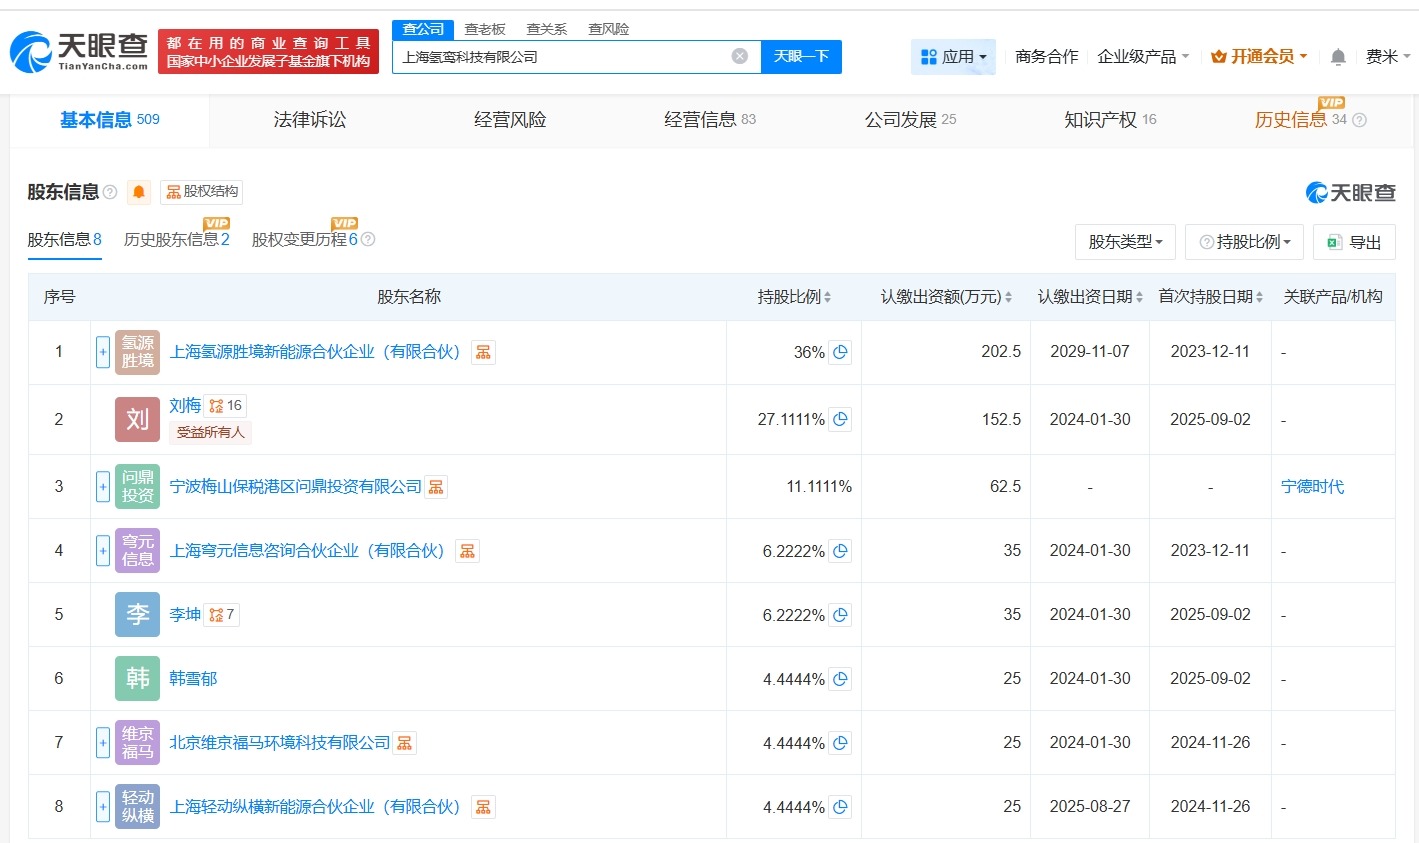Expand the 应用 dropdown in the header

(953, 57)
